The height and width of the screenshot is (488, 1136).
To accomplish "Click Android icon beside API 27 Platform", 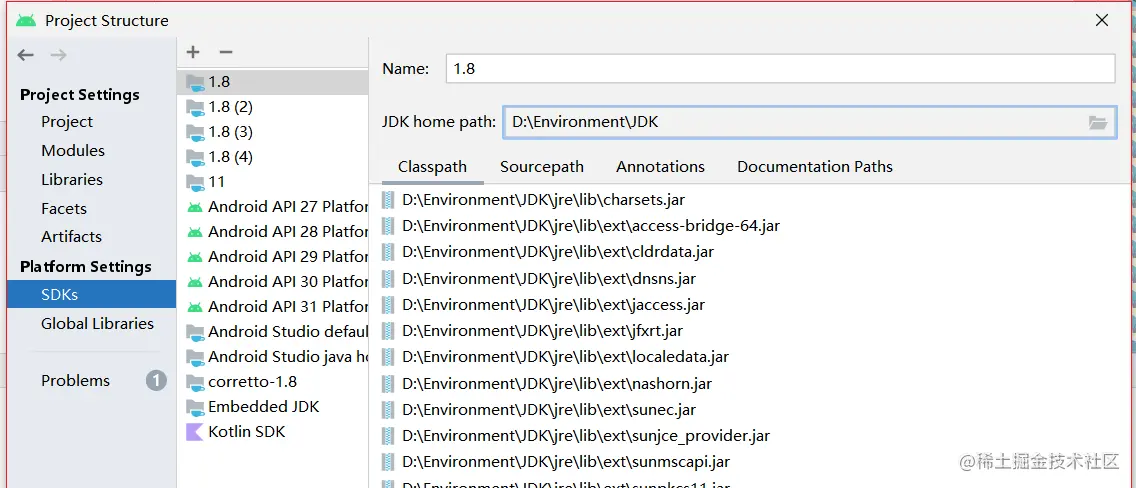I will [x=194, y=207].
